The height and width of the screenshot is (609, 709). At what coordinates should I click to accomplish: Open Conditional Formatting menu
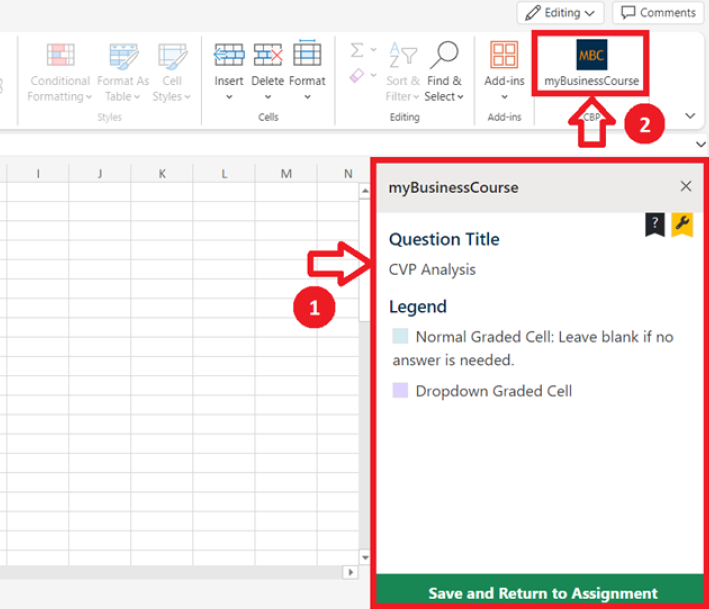[x=60, y=72]
